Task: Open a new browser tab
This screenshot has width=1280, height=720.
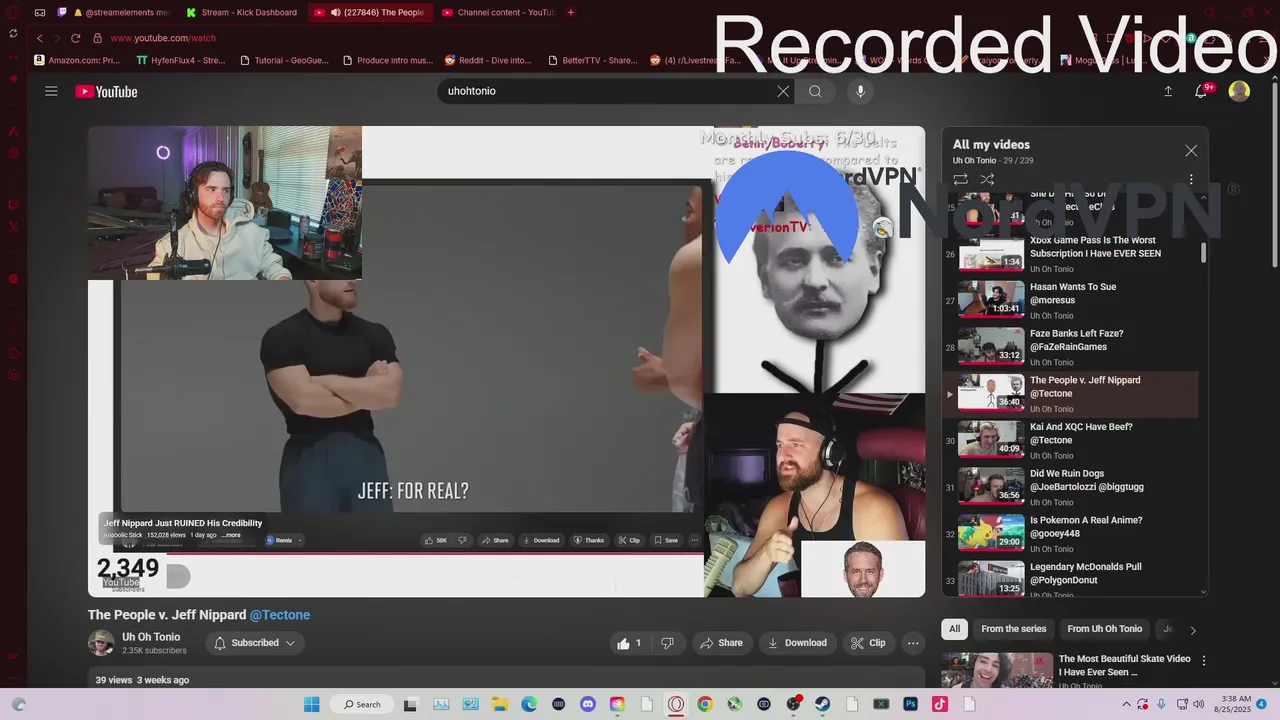Action: [571, 12]
